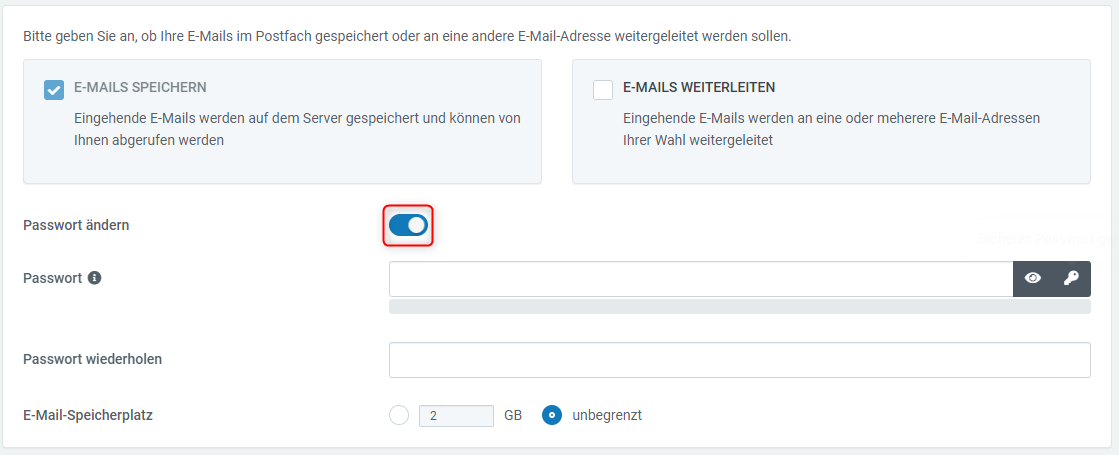Click the Passwort wiederholen label
This screenshot has width=1119, height=455.
[92, 359]
